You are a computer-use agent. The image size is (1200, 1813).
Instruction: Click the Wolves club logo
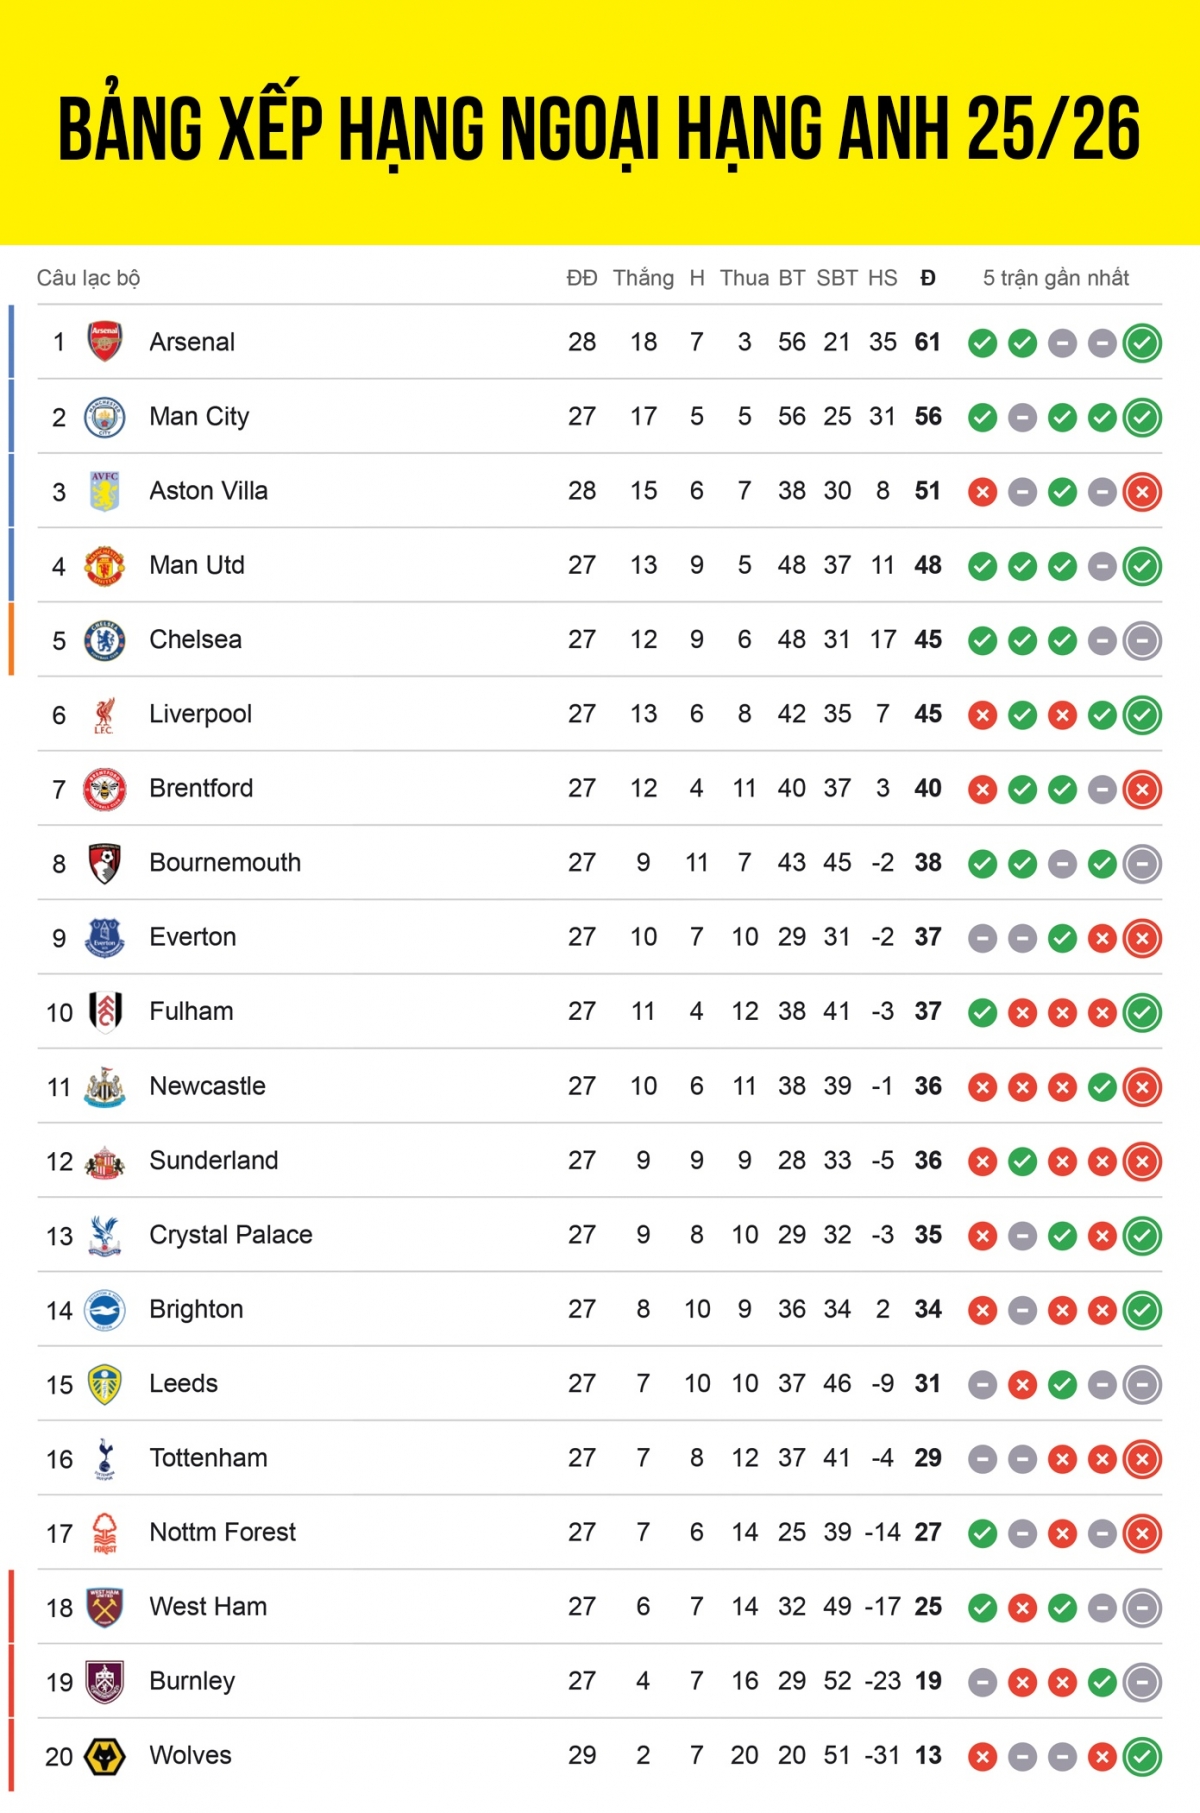point(105,1756)
